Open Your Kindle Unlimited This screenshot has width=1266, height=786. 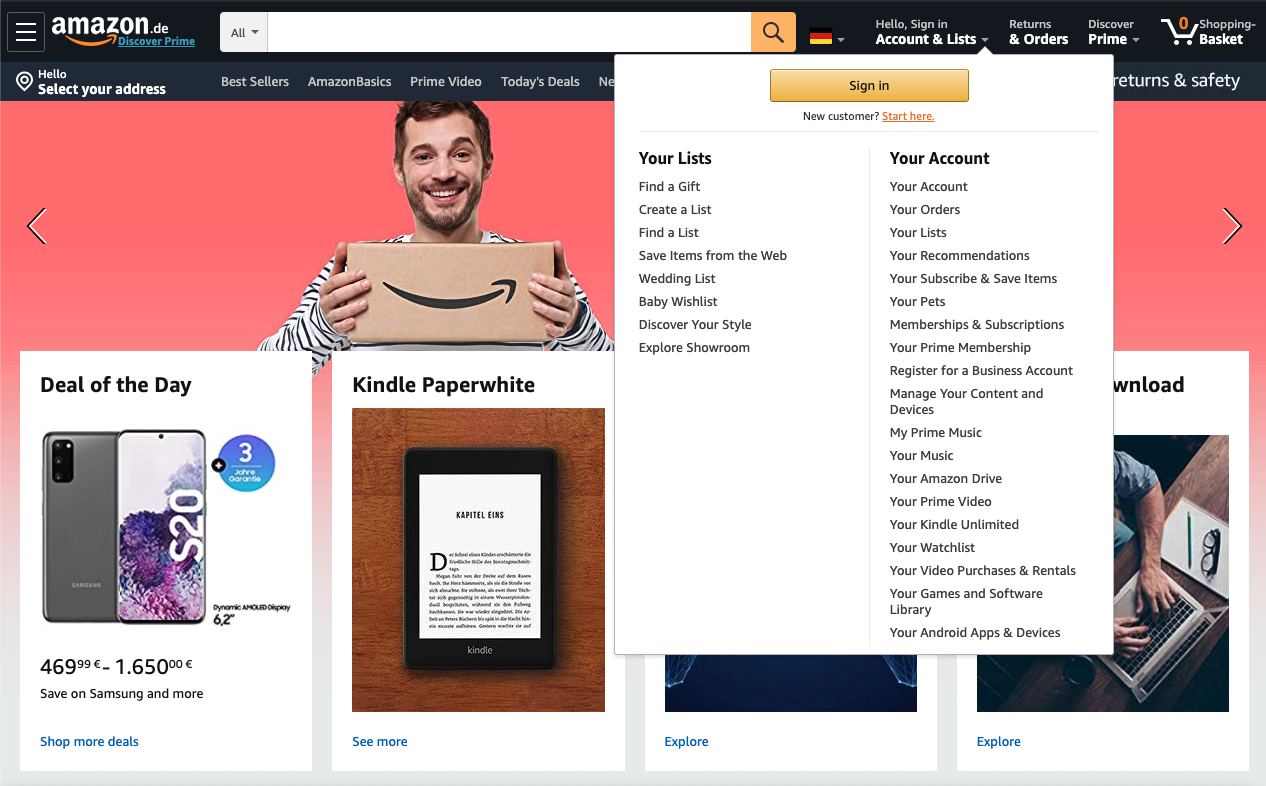(954, 524)
